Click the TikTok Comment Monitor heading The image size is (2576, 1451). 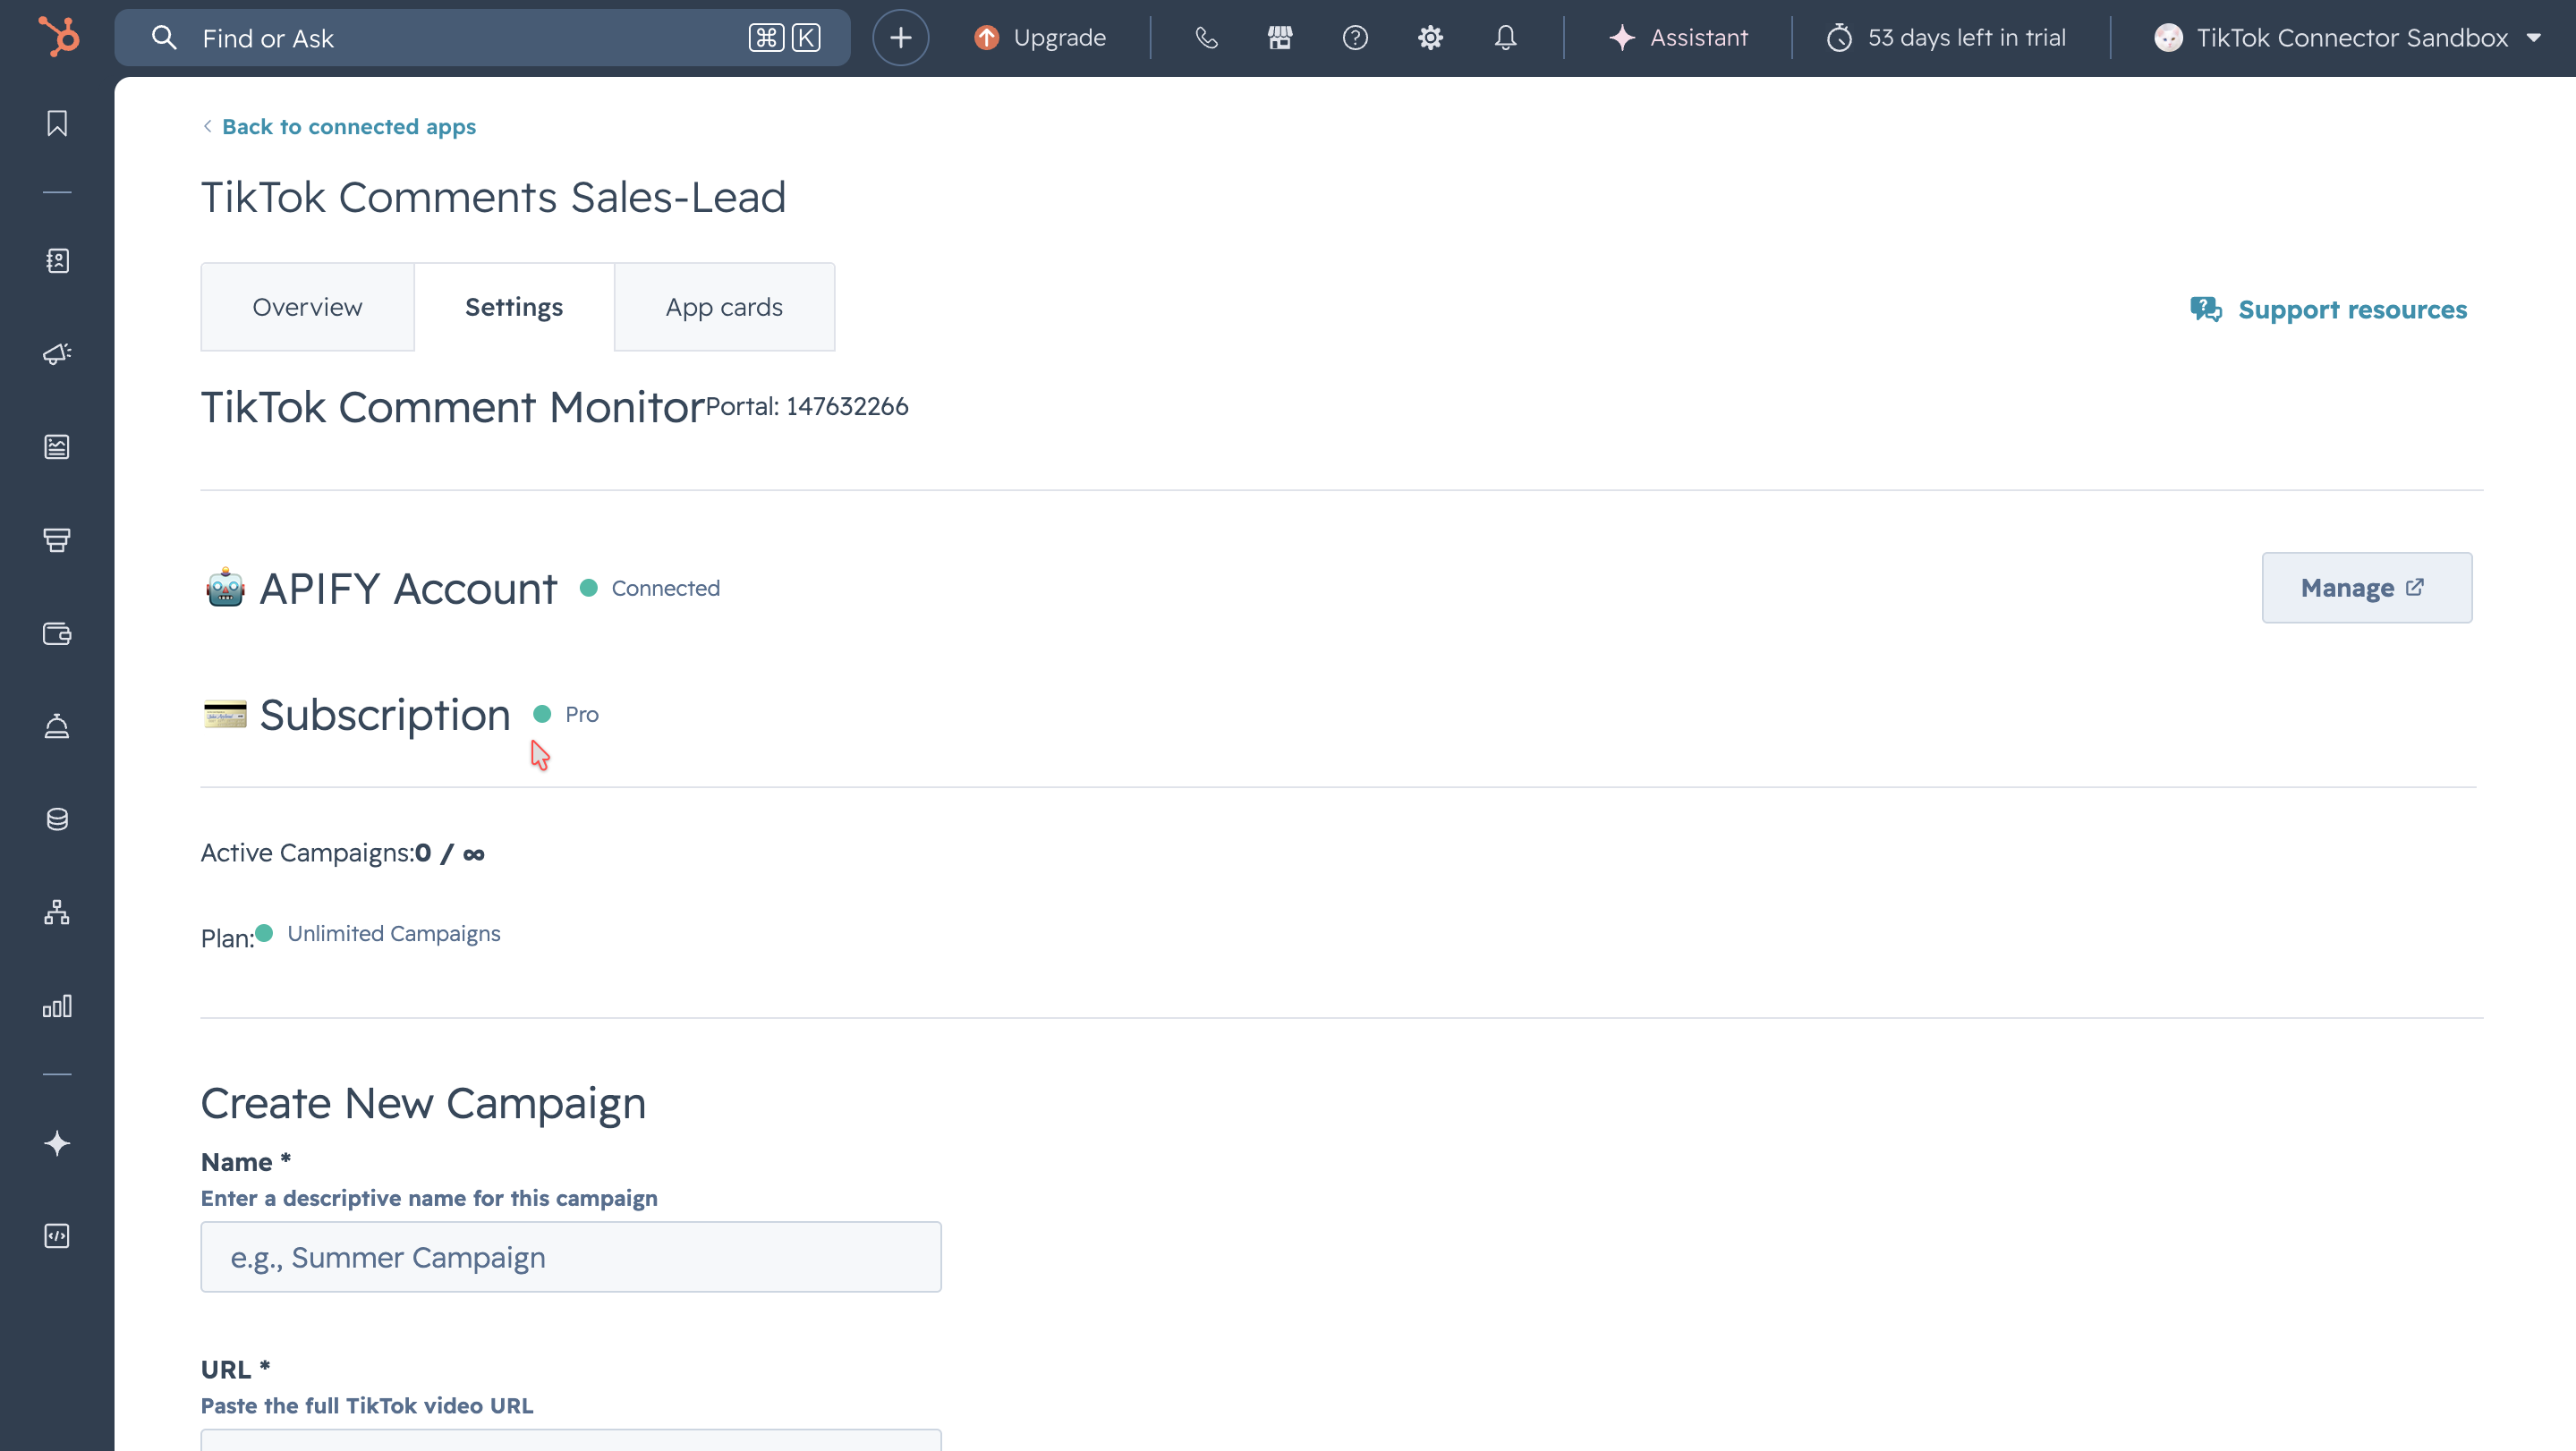click(453, 408)
